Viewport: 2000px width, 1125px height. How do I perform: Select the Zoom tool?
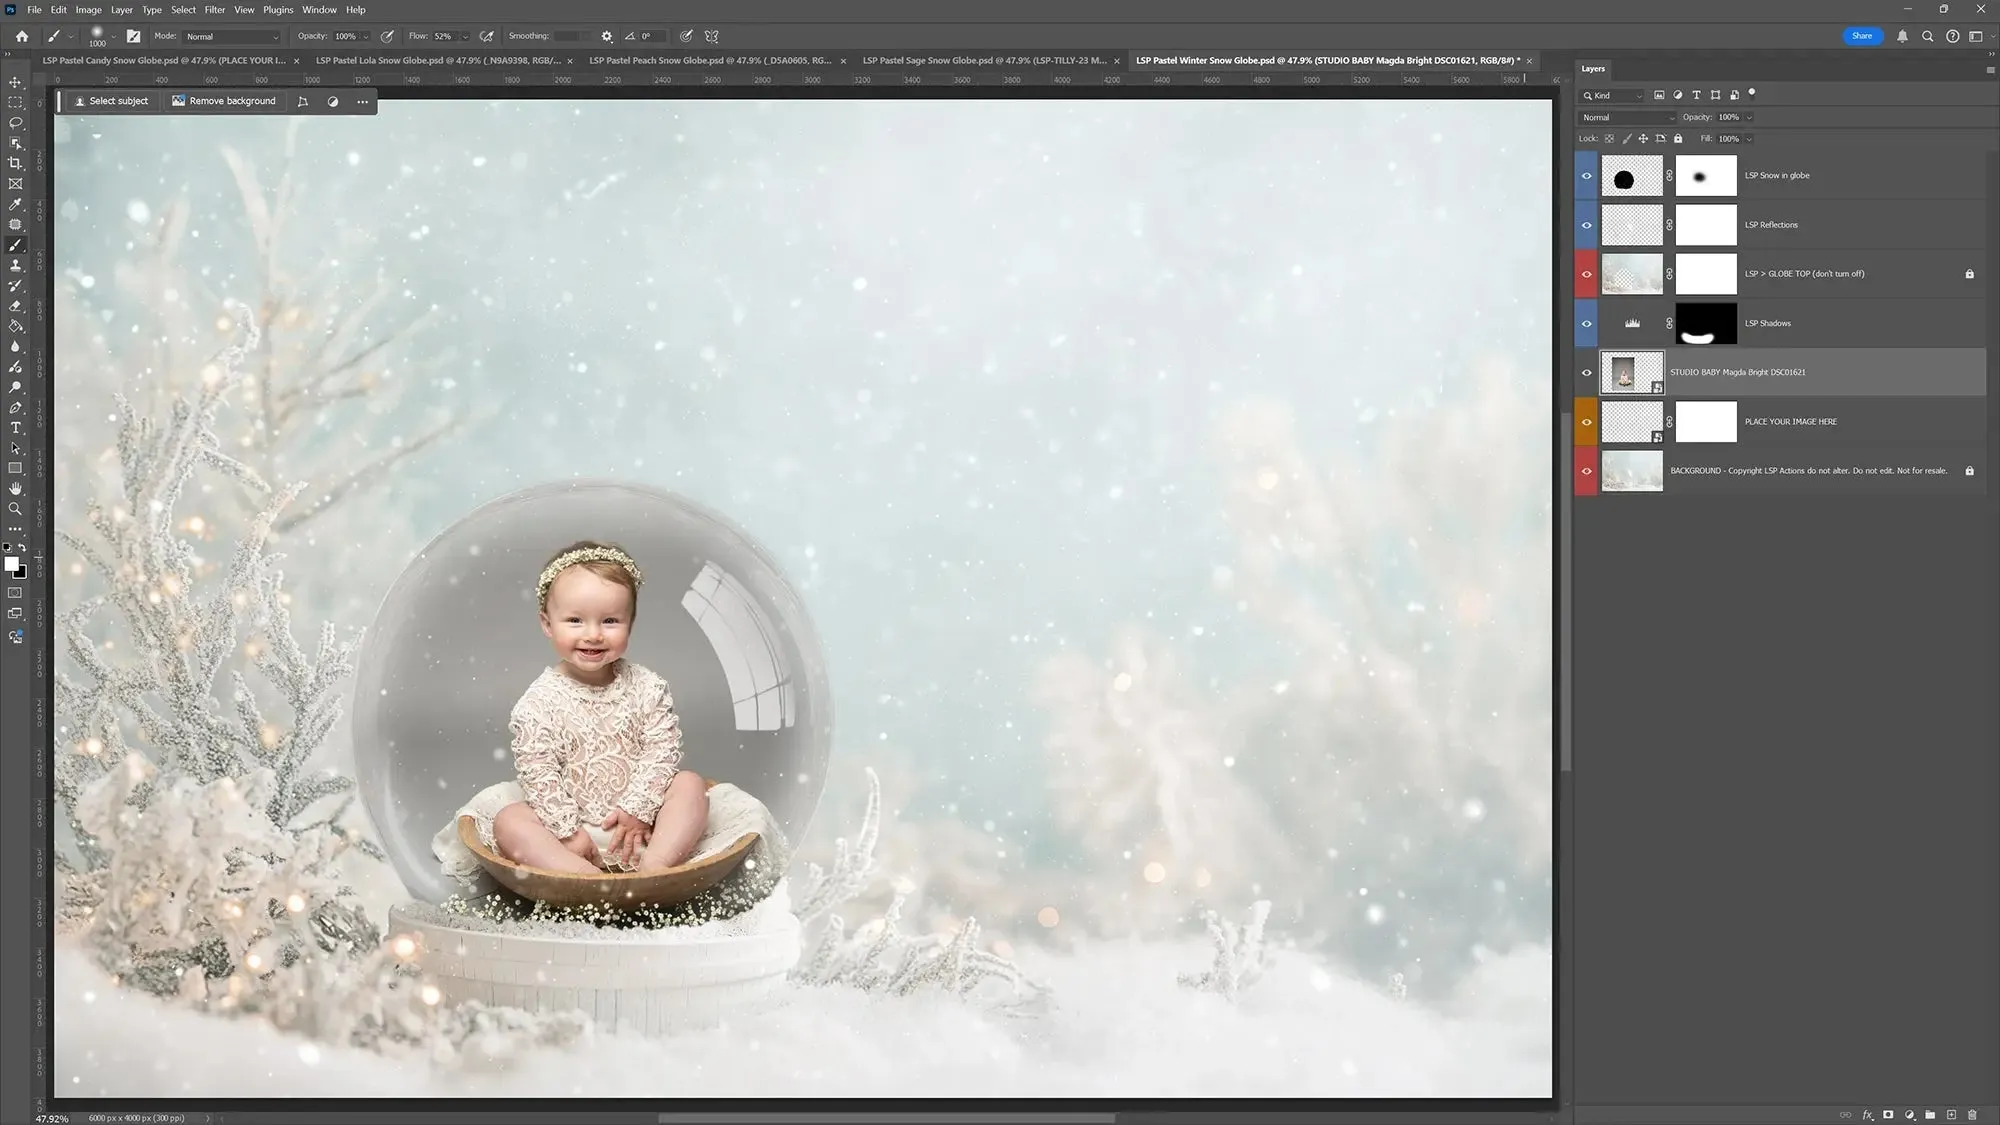click(15, 508)
